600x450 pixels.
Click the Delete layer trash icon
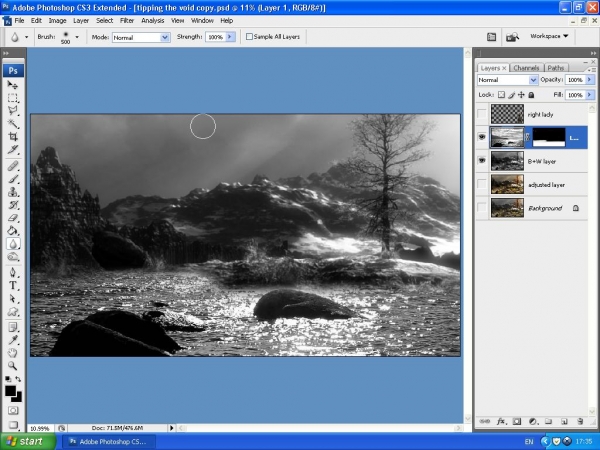click(580, 421)
